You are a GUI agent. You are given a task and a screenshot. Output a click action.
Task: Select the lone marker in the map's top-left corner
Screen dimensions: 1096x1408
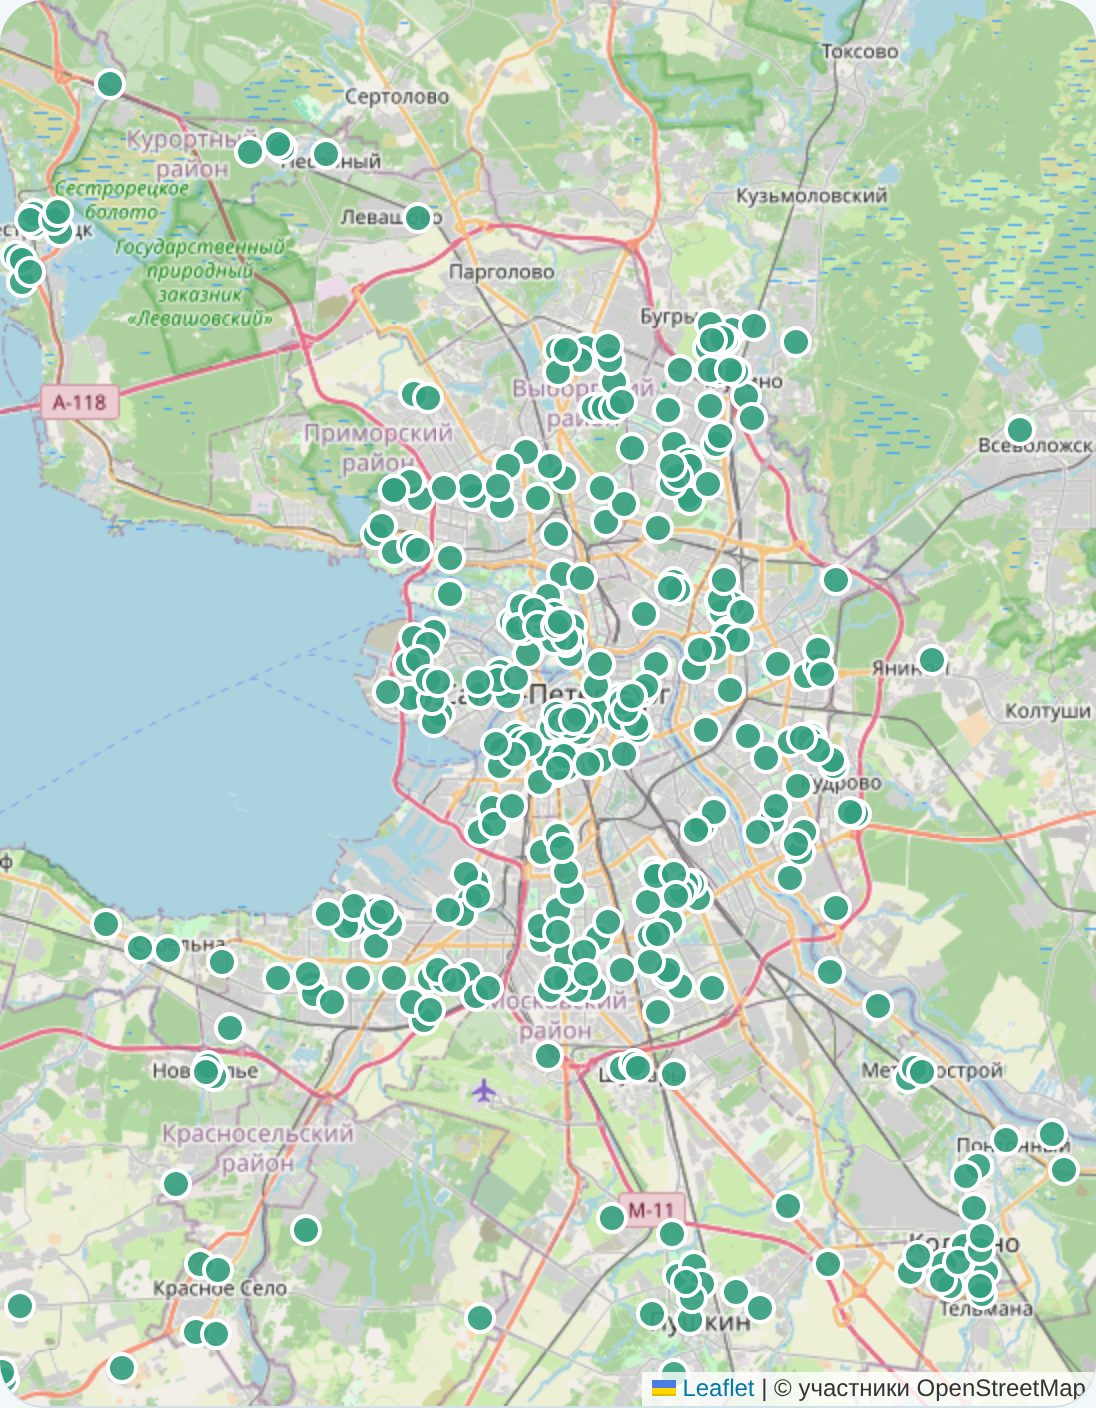tap(110, 83)
